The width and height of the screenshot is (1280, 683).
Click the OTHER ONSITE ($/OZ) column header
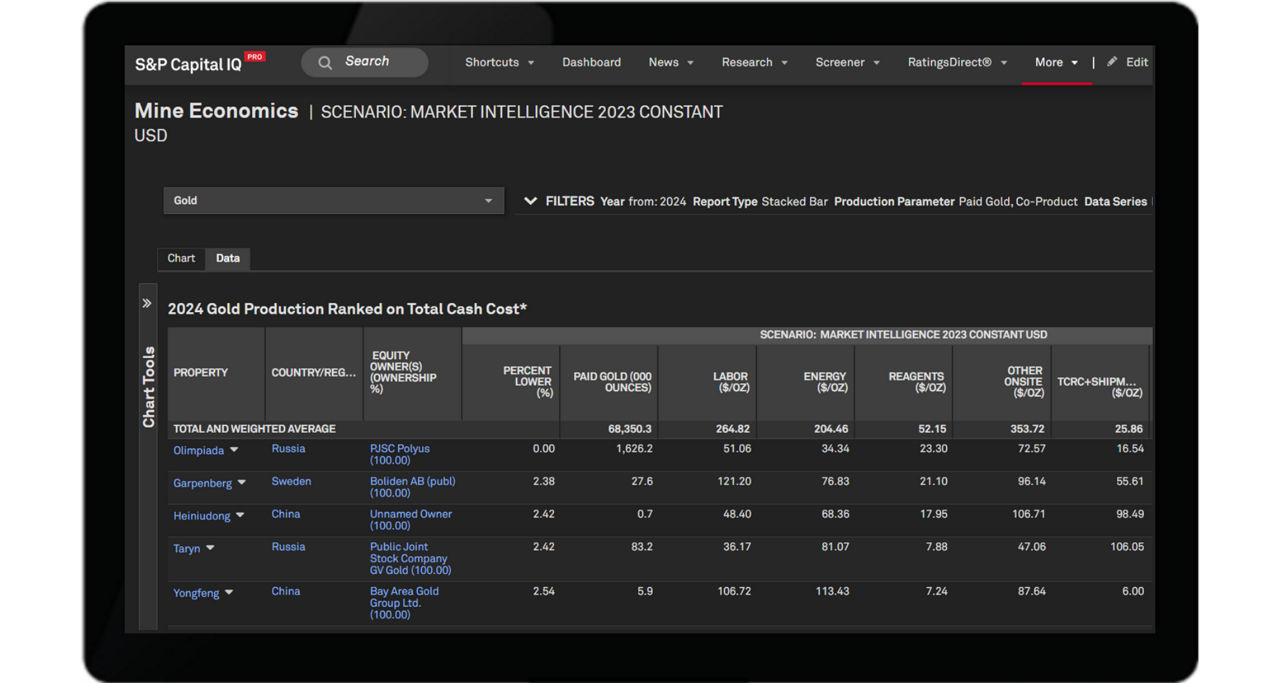pos(1002,382)
